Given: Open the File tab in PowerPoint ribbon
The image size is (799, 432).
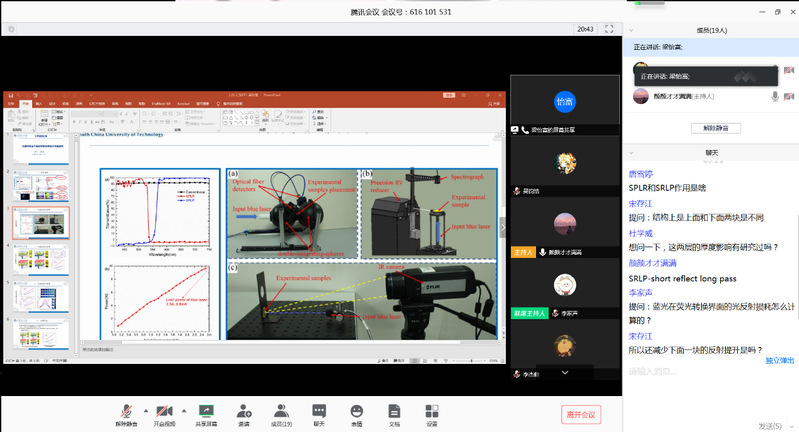Looking at the screenshot, I should pyautogui.click(x=11, y=103).
